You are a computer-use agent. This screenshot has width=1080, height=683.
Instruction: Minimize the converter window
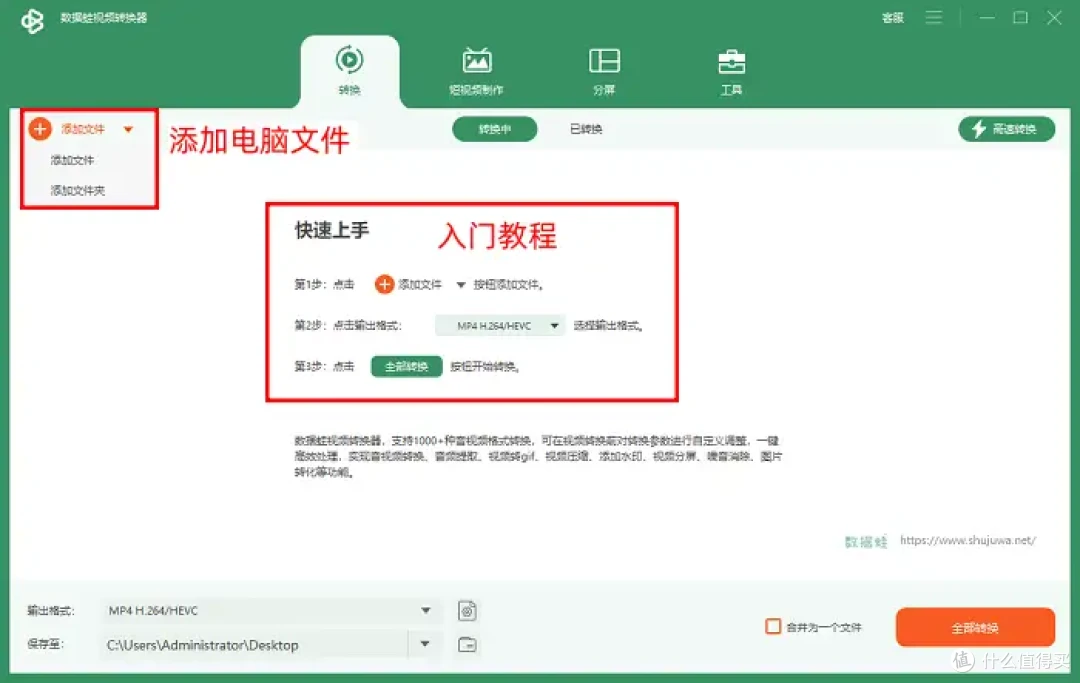point(987,18)
